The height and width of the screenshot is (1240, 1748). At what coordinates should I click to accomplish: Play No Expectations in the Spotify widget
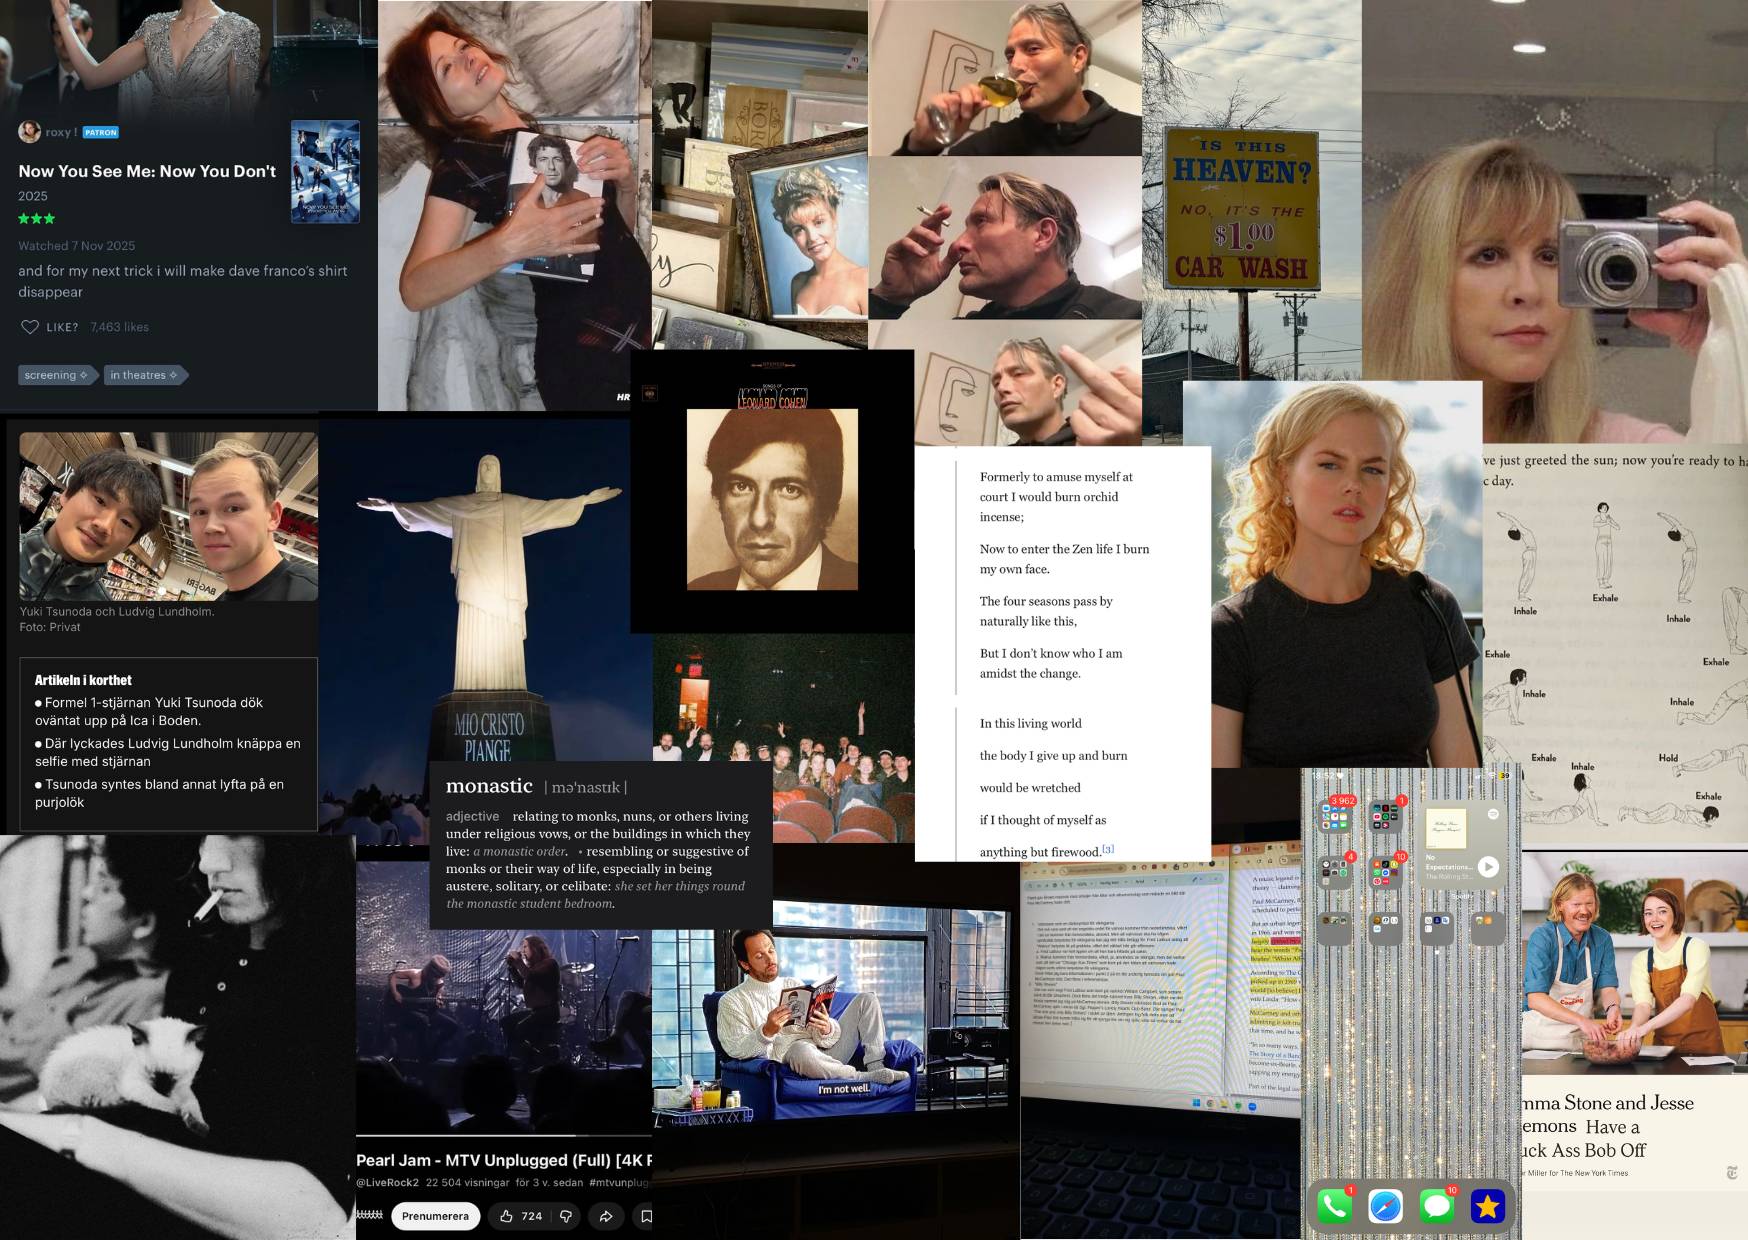[1488, 867]
